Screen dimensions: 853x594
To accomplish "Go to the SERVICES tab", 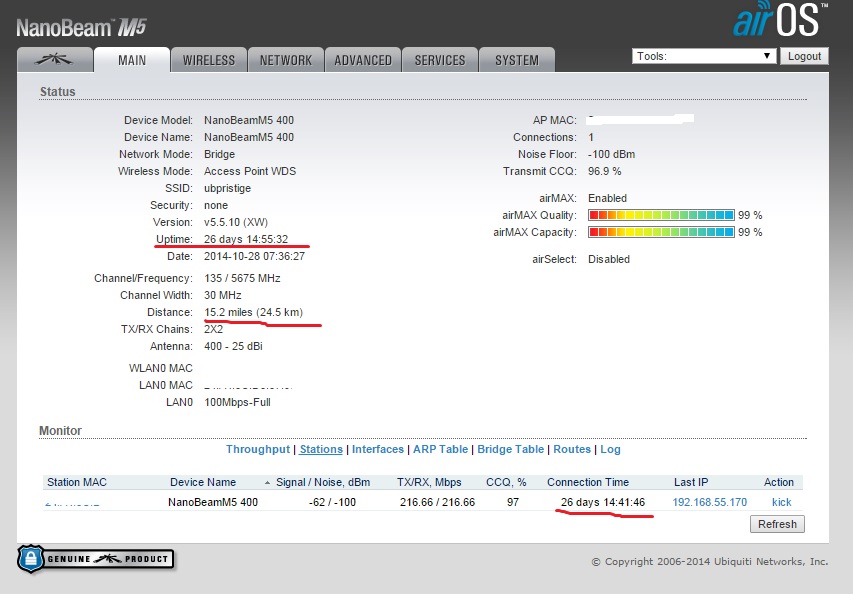I will [440, 60].
